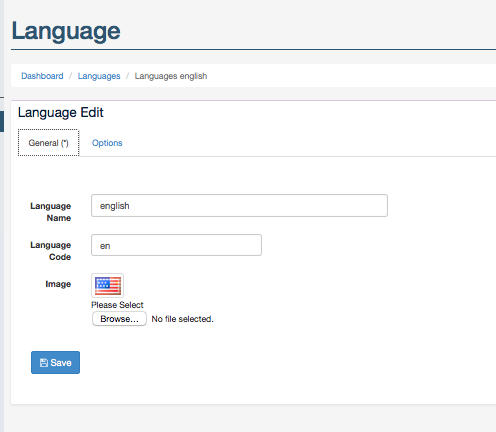Click Browse... to choose an image file
The height and width of the screenshot is (432, 496).
pyautogui.click(x=119, y=319)
